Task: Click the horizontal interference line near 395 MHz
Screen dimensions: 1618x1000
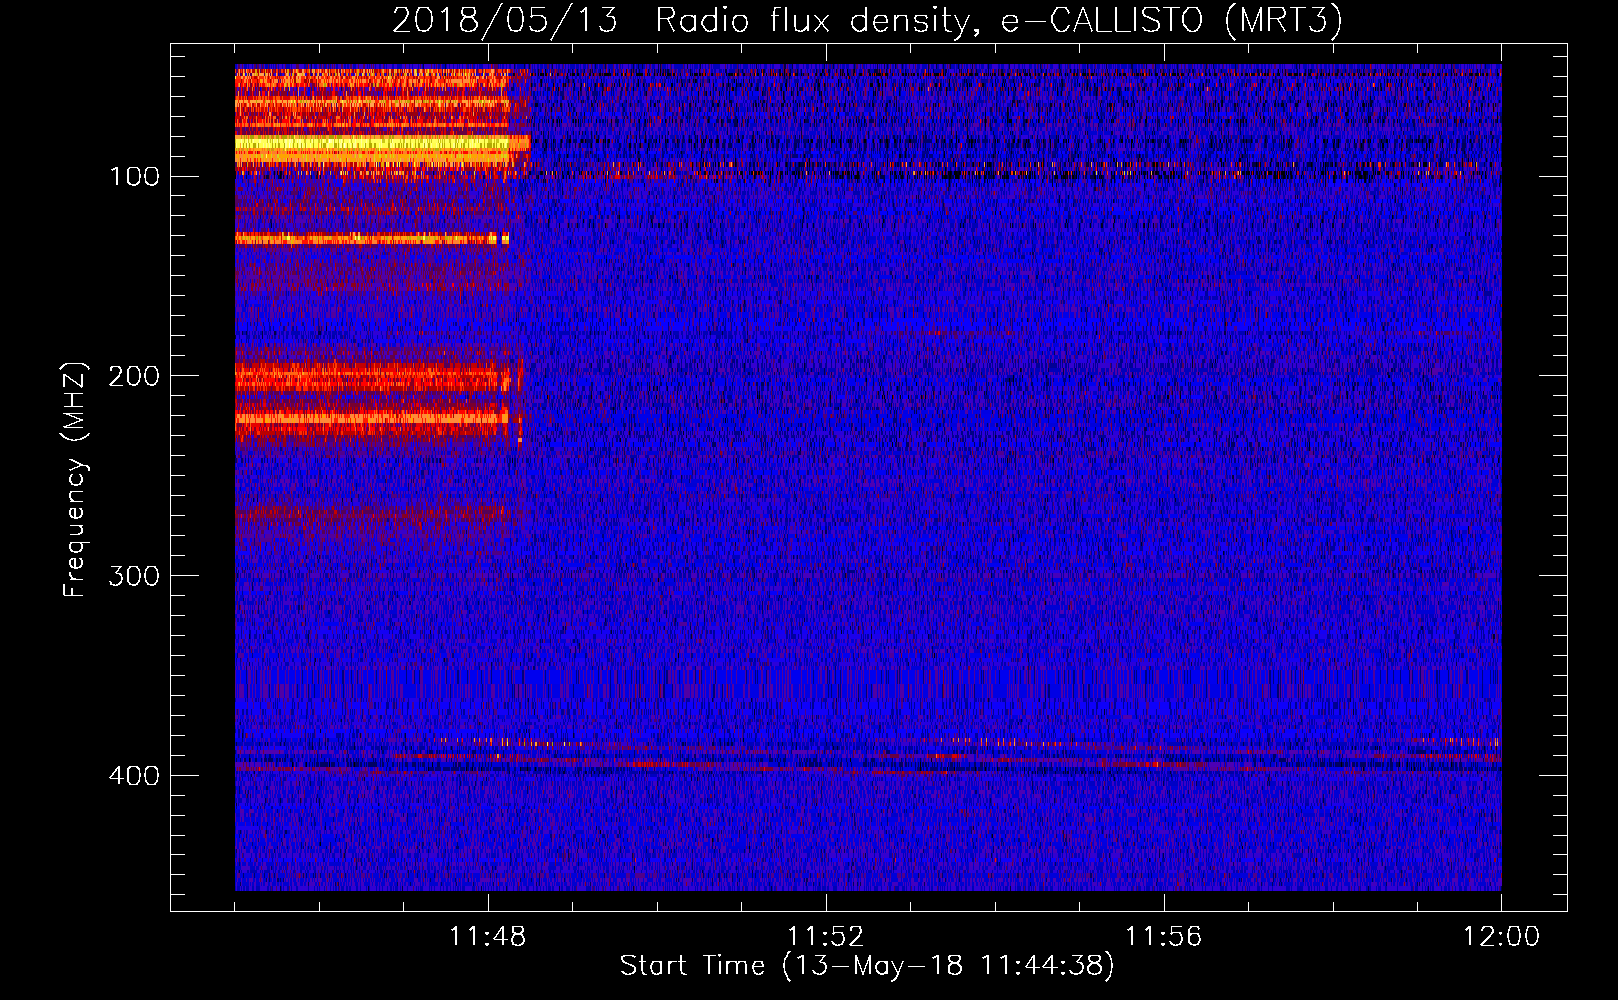Action: point(868,766)
